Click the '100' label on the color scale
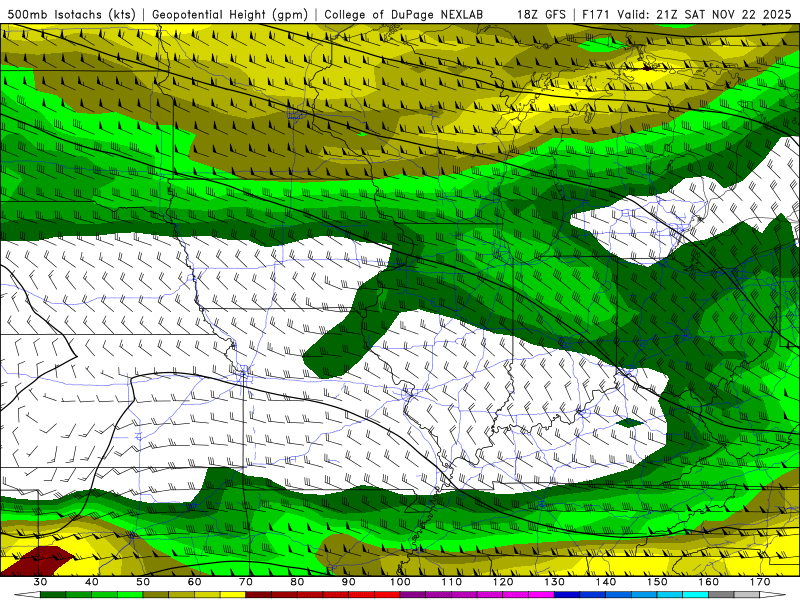This screenshot has width=800, height=600. click(400, 582)
